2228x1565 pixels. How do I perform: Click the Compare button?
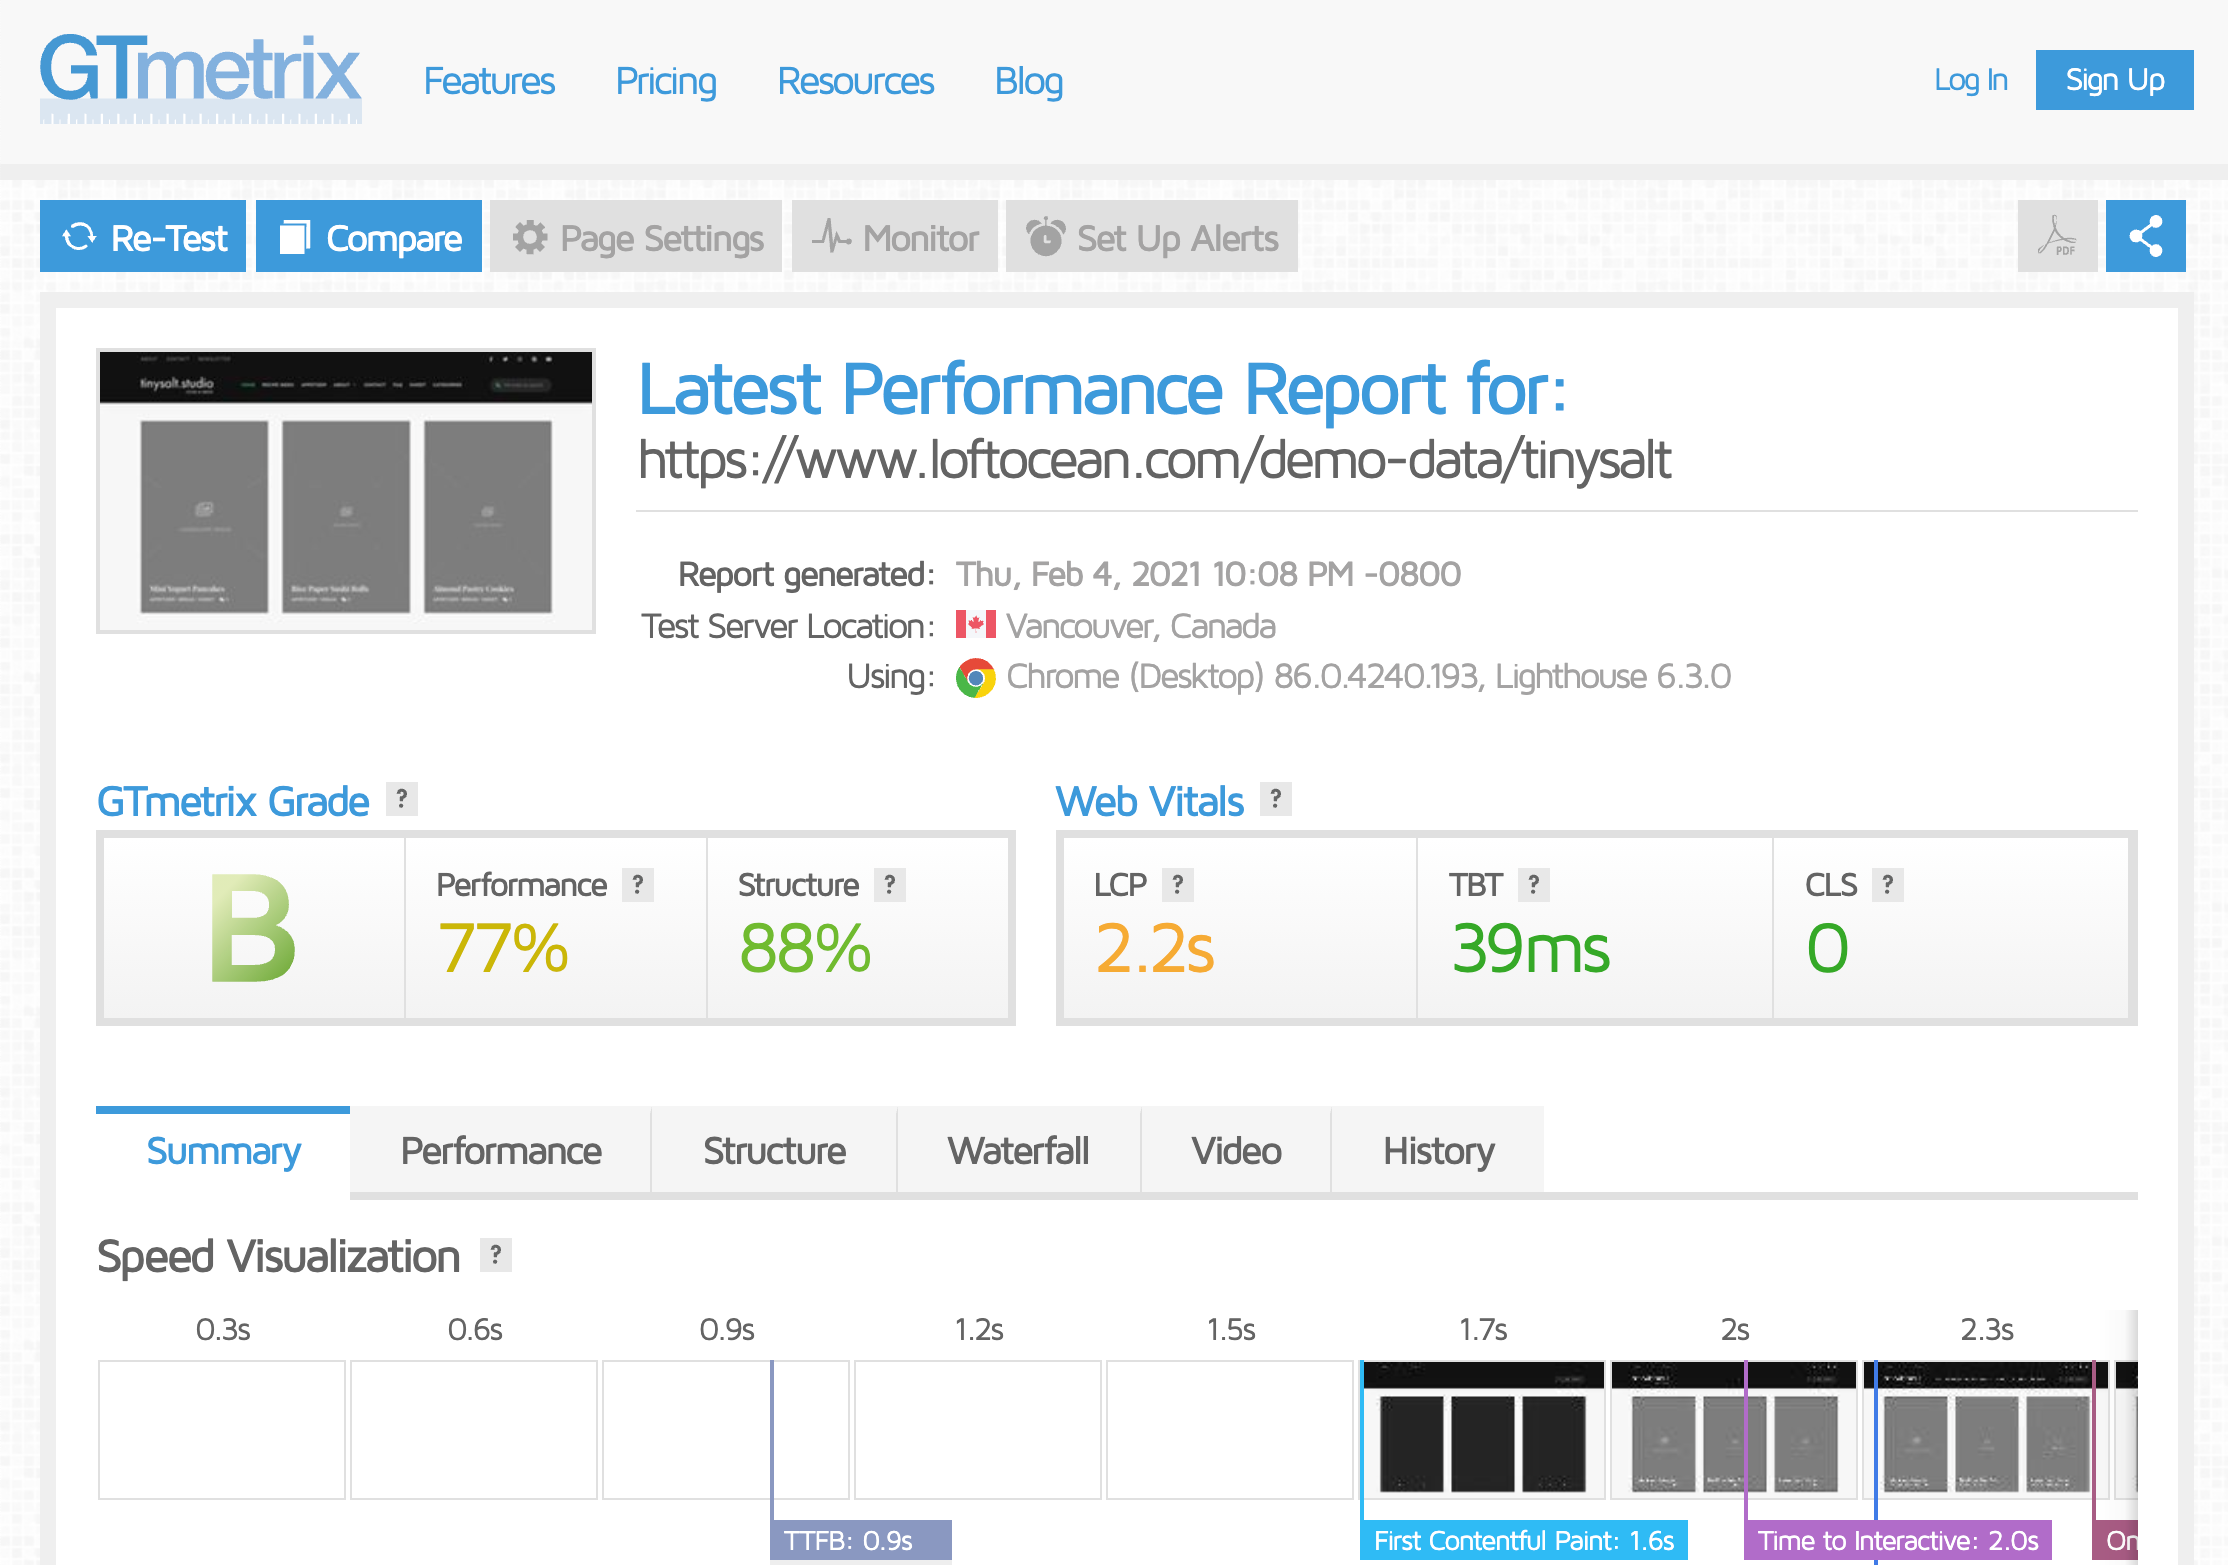click(x=369, y=237)
